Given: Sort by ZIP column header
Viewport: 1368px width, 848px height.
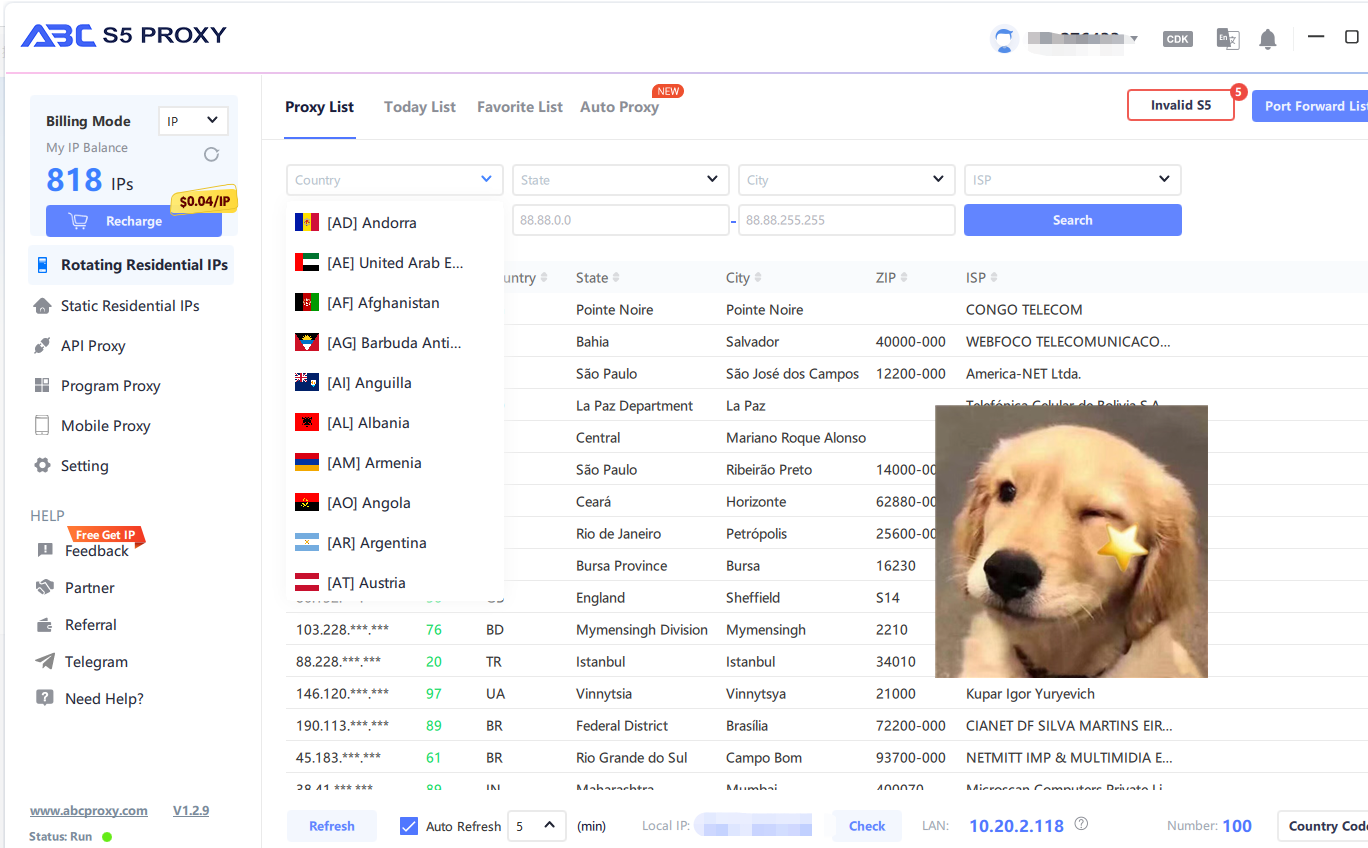Looking at the screenshot, I should pos(891,278).
